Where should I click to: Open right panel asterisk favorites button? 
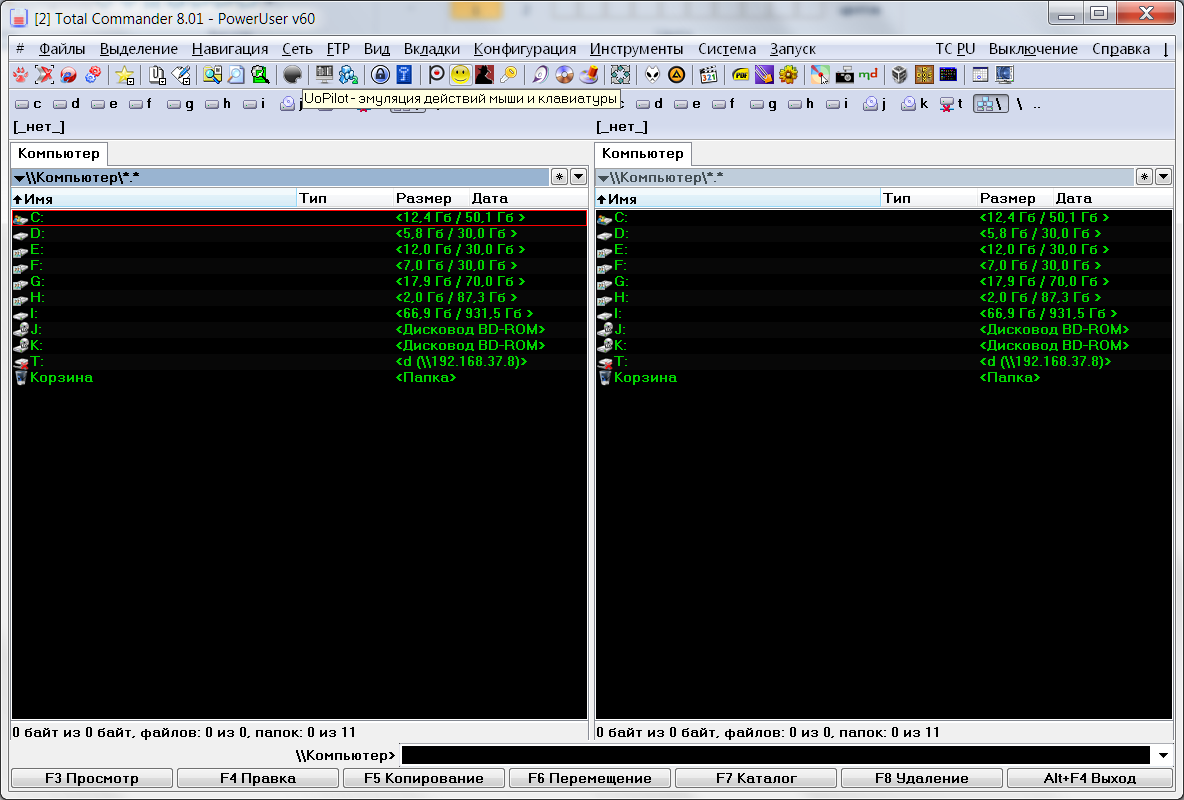point(1144,177)
